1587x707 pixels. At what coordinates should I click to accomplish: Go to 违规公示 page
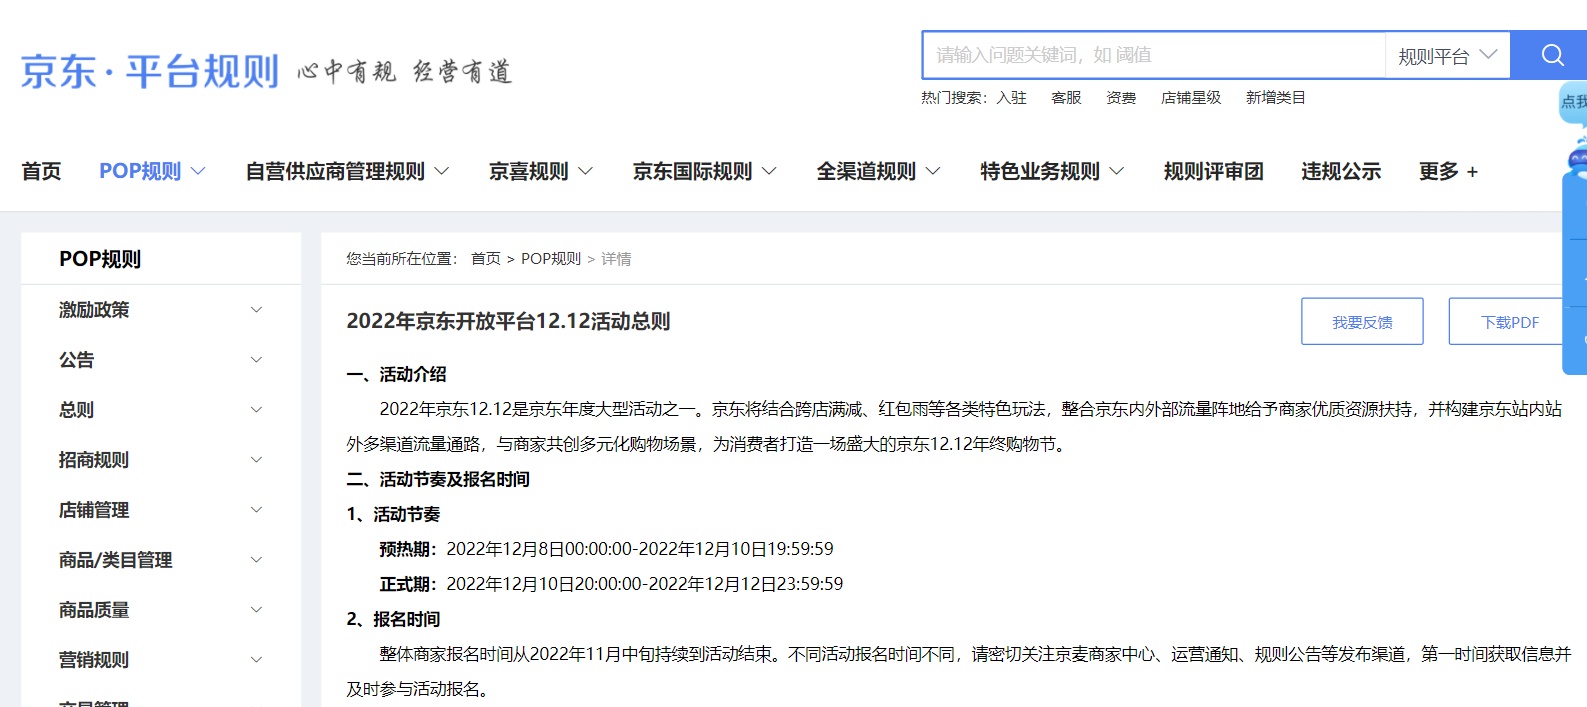pyautogui.click(x=1341, y=171)
